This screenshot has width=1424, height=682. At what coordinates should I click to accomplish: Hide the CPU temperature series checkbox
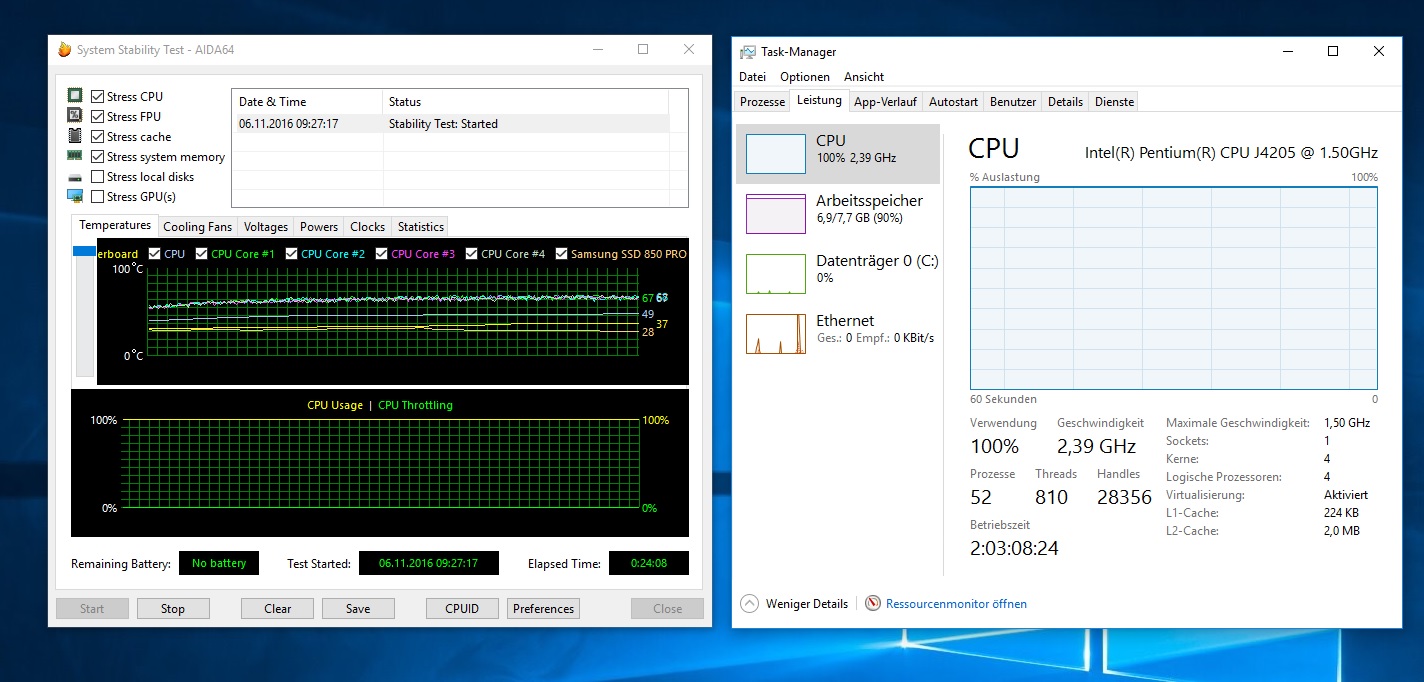pos(154,254)
